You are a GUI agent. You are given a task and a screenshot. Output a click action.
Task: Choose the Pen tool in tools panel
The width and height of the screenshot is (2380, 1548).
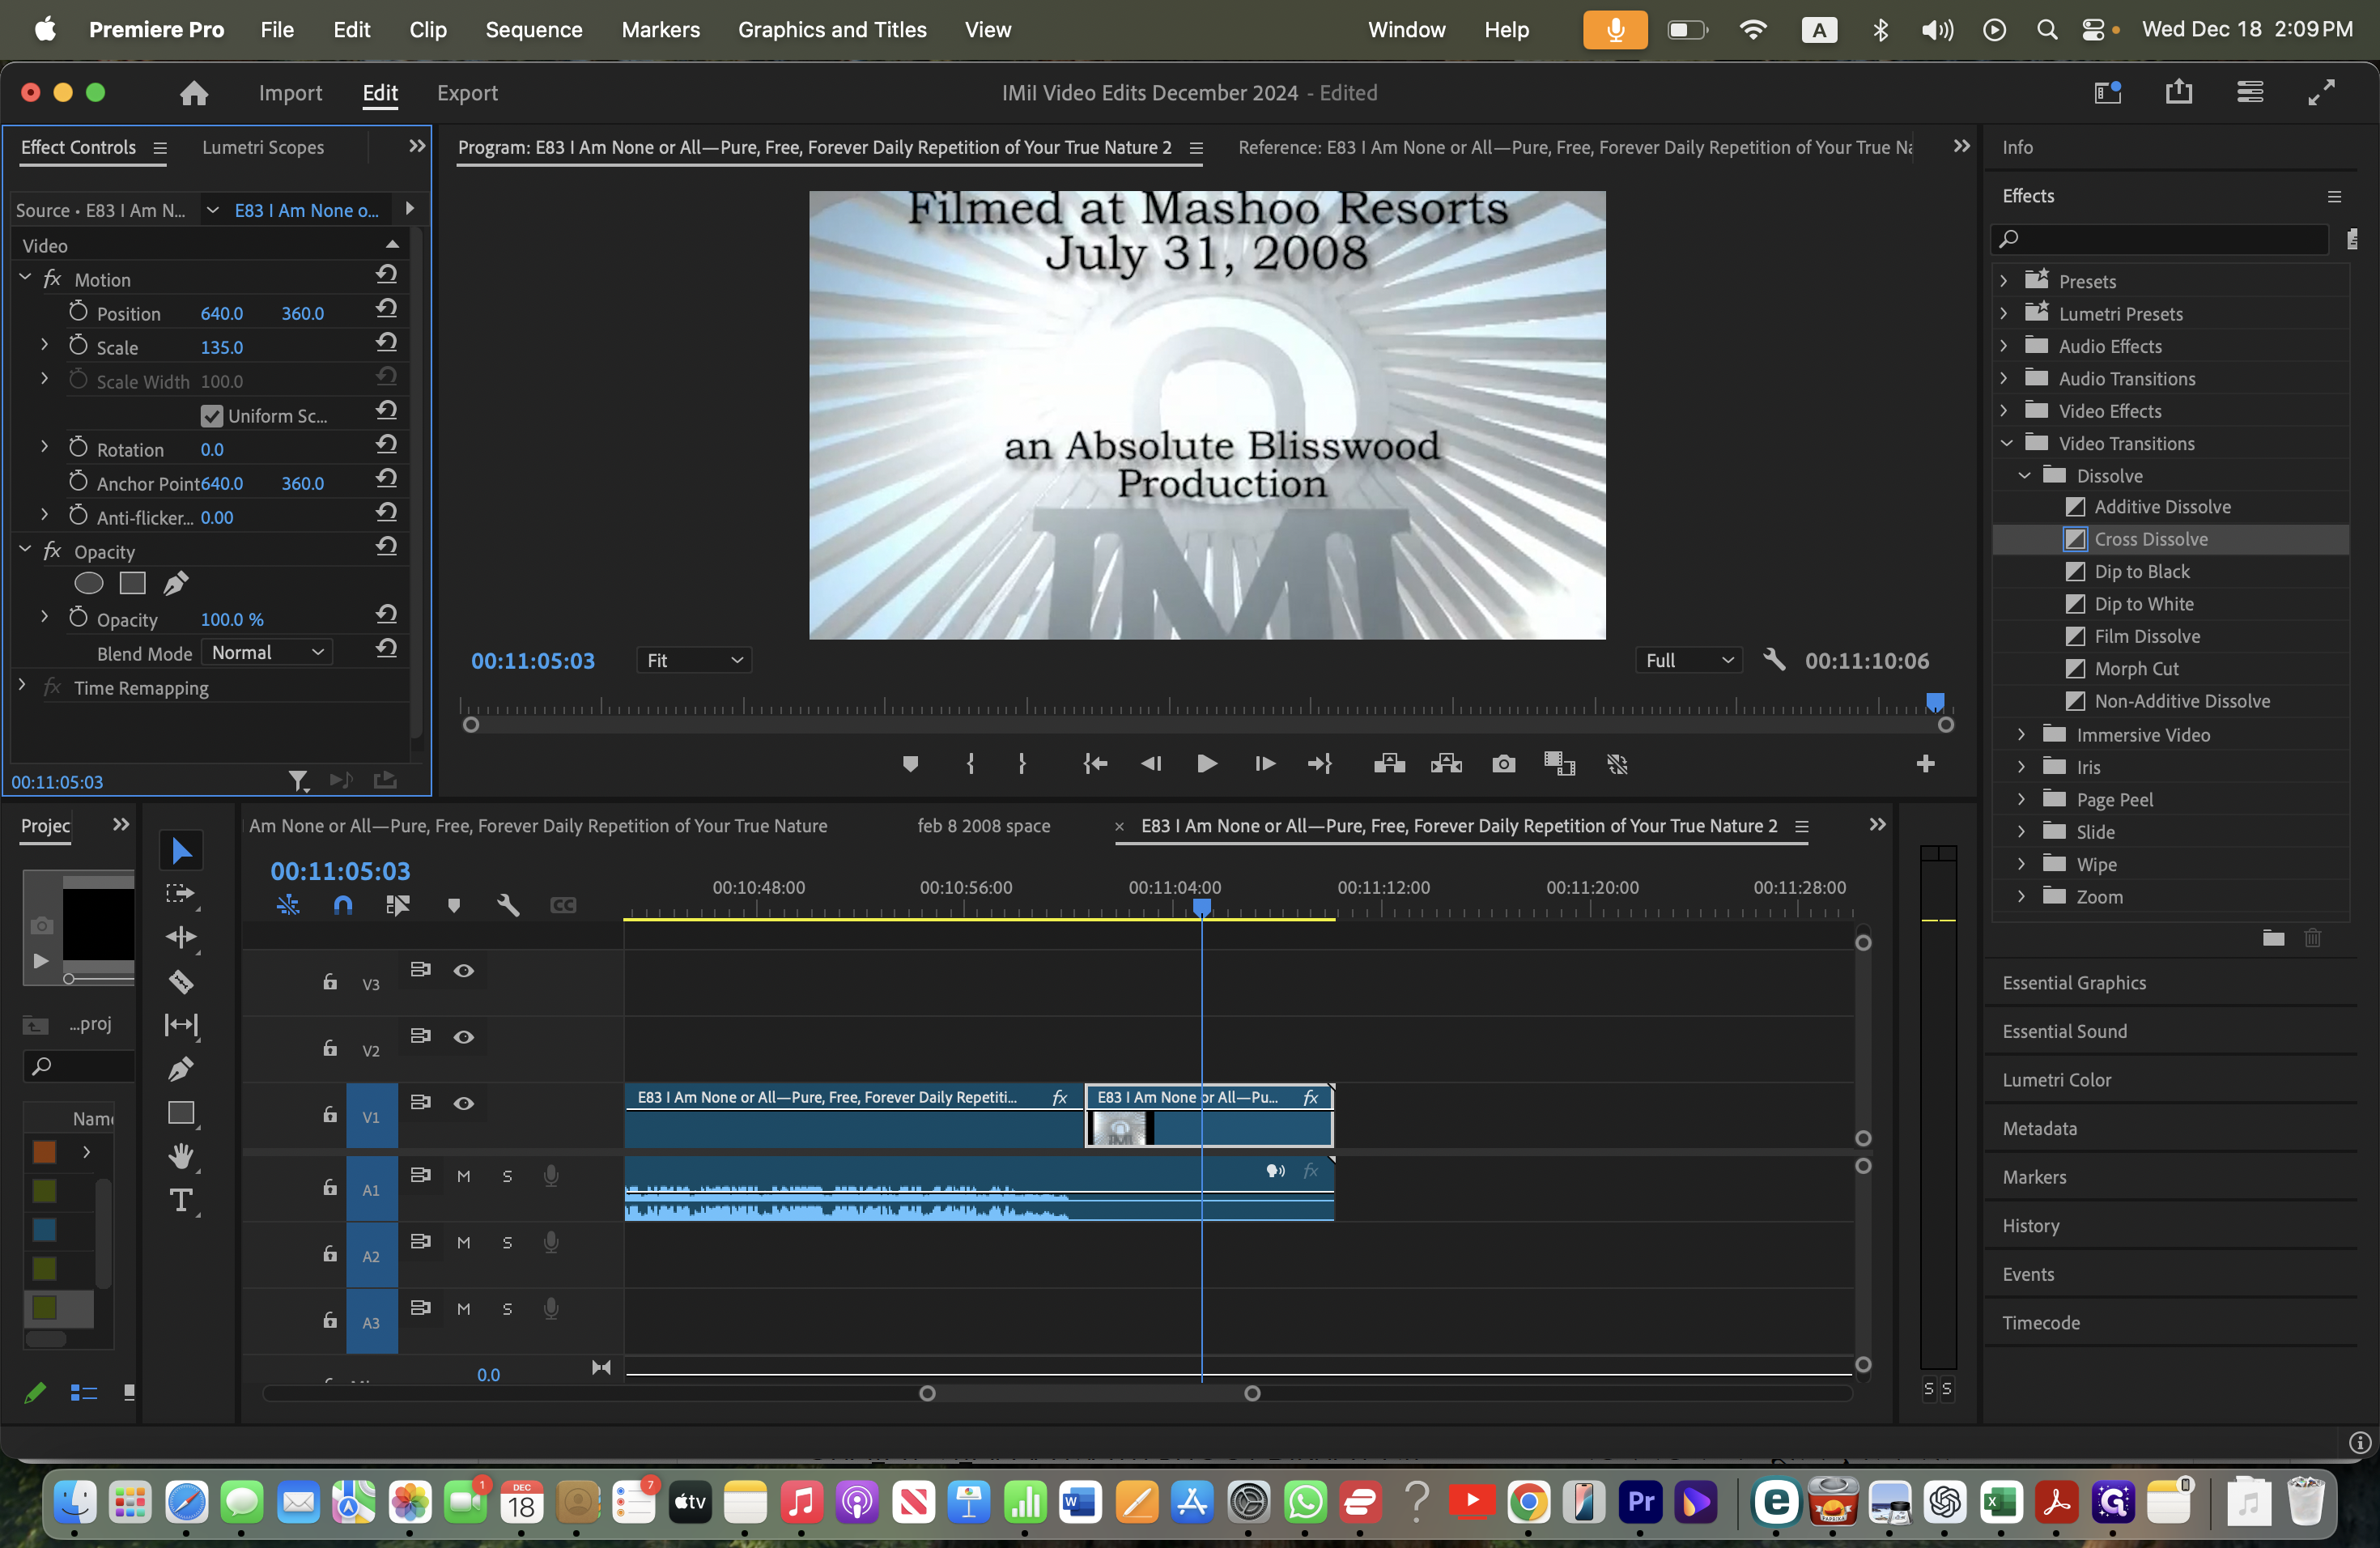coord(181,1069)
